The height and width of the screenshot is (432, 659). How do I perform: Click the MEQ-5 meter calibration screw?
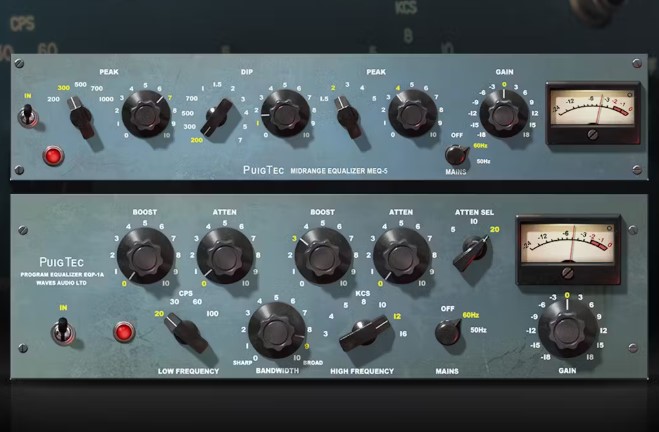point(593,134)
